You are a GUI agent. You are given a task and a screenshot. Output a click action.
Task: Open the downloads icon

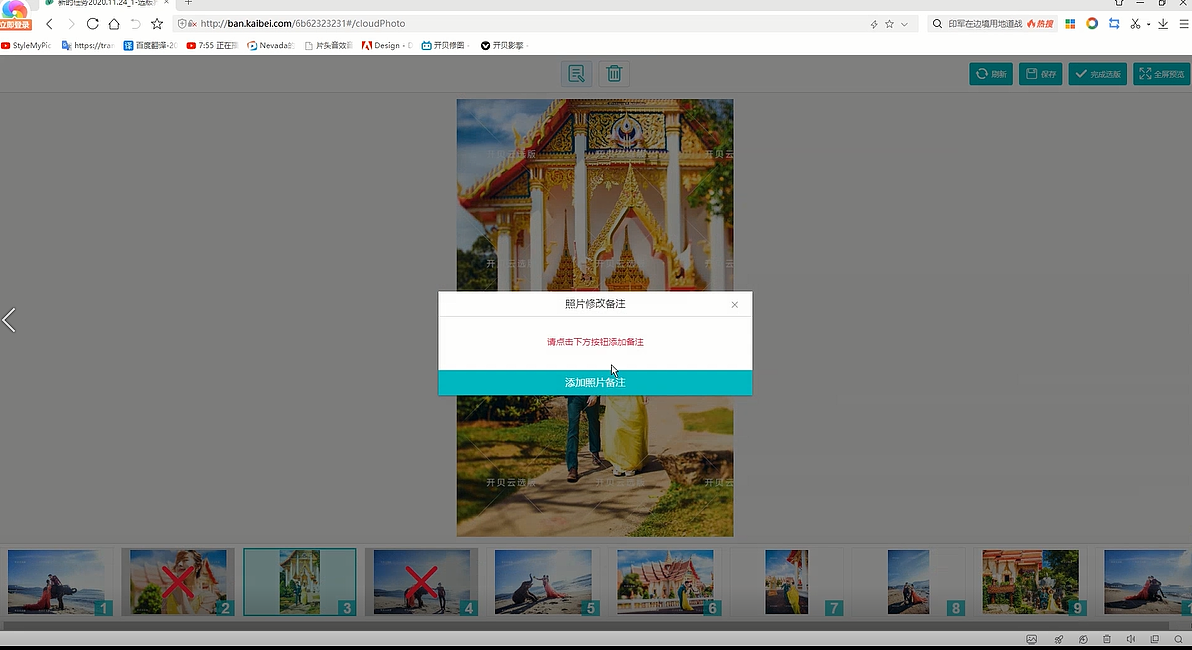click(x=1163, y=24)
